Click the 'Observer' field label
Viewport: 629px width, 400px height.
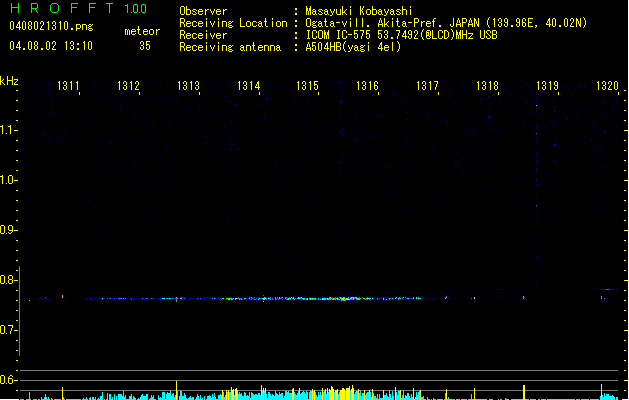203,11
